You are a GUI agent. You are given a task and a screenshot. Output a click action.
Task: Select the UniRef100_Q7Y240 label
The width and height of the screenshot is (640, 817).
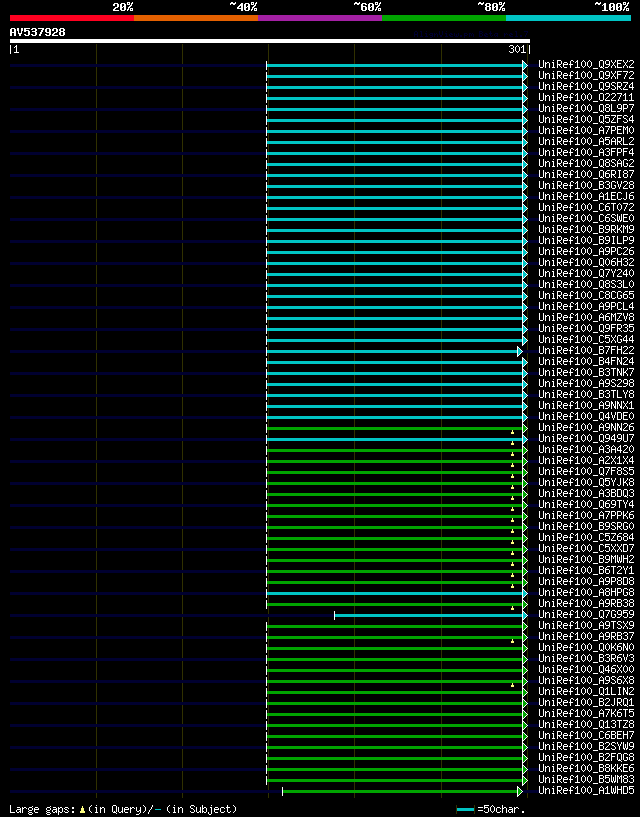point(586,274)
